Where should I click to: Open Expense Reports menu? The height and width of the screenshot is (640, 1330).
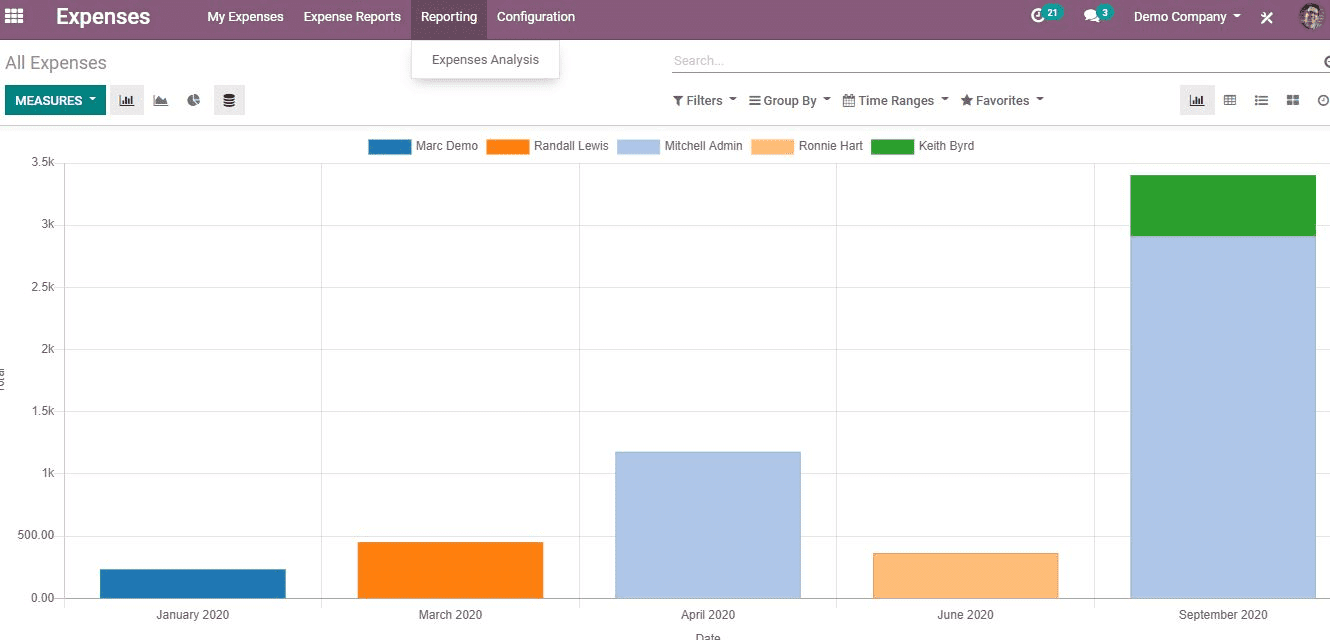click(352, 17)
